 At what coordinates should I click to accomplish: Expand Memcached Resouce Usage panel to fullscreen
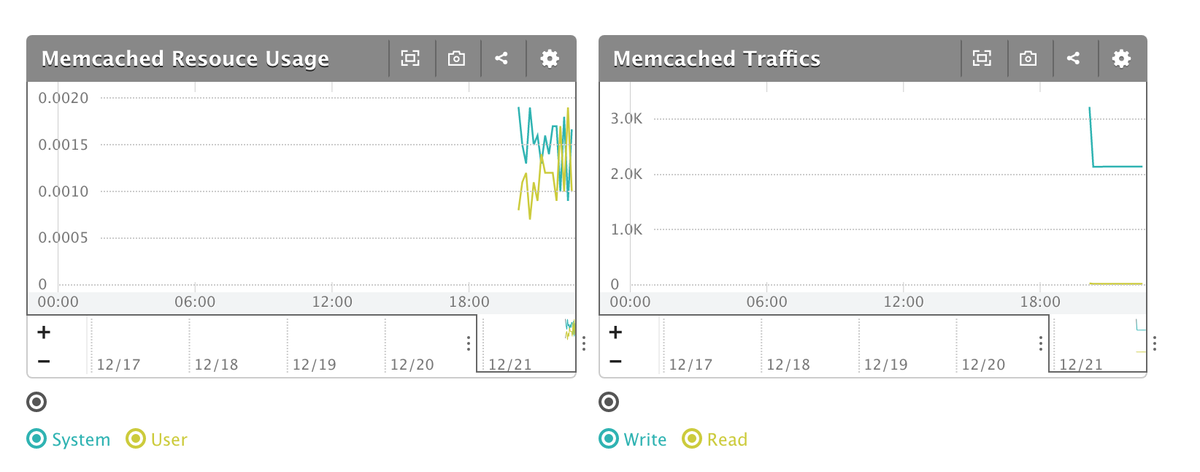click(x=410, y=59)
